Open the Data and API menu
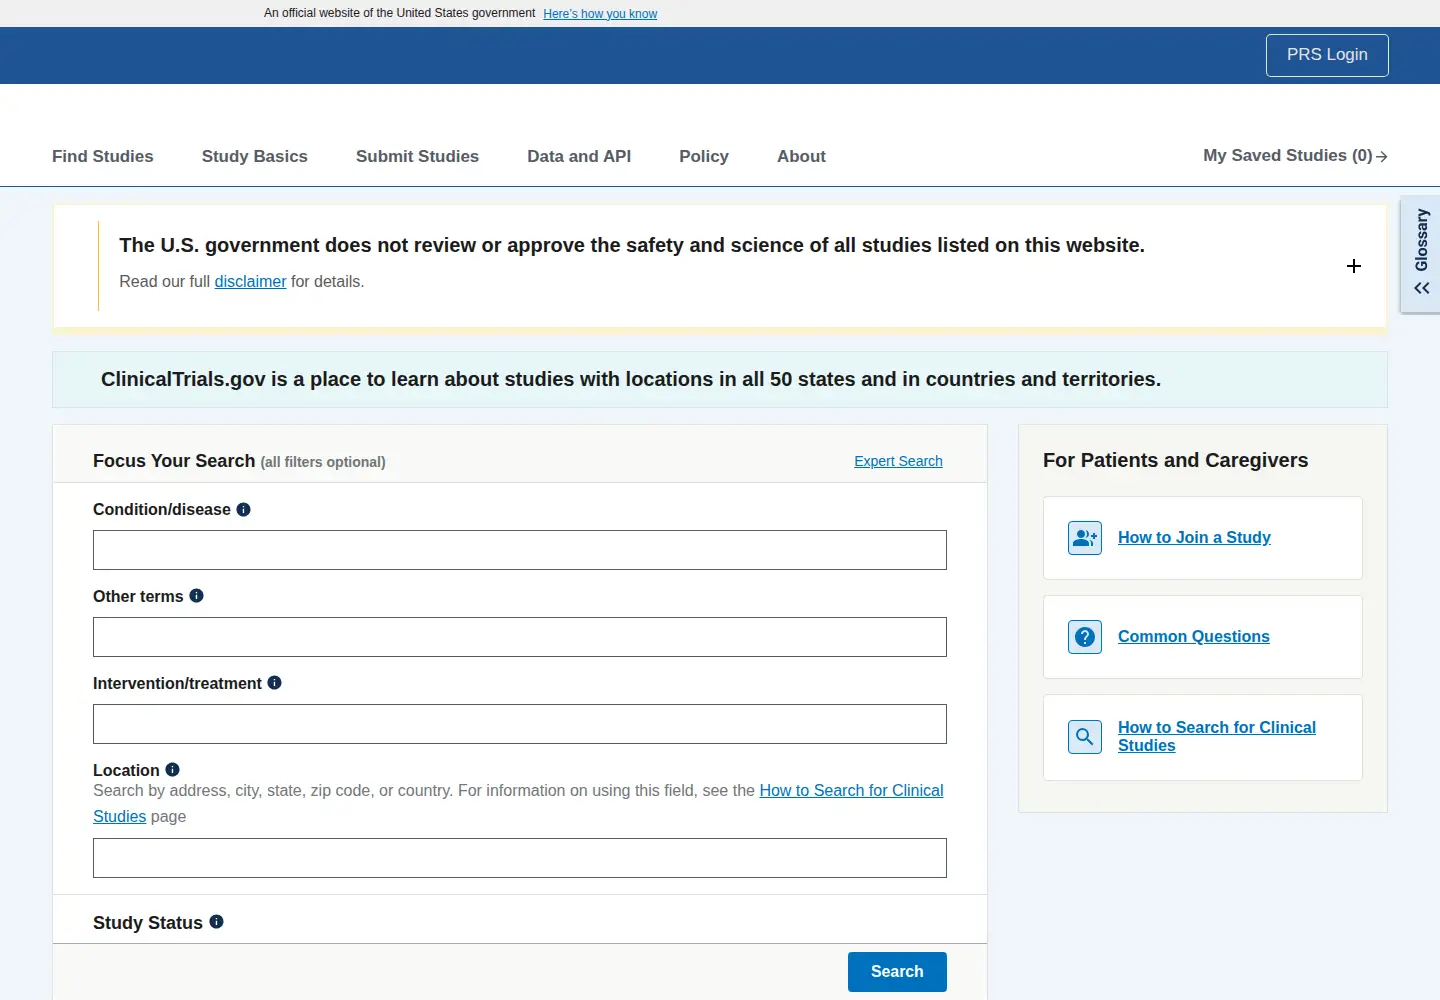Image resolution: width=1440 pixels, height=1000 pixels. pos(579,156)
